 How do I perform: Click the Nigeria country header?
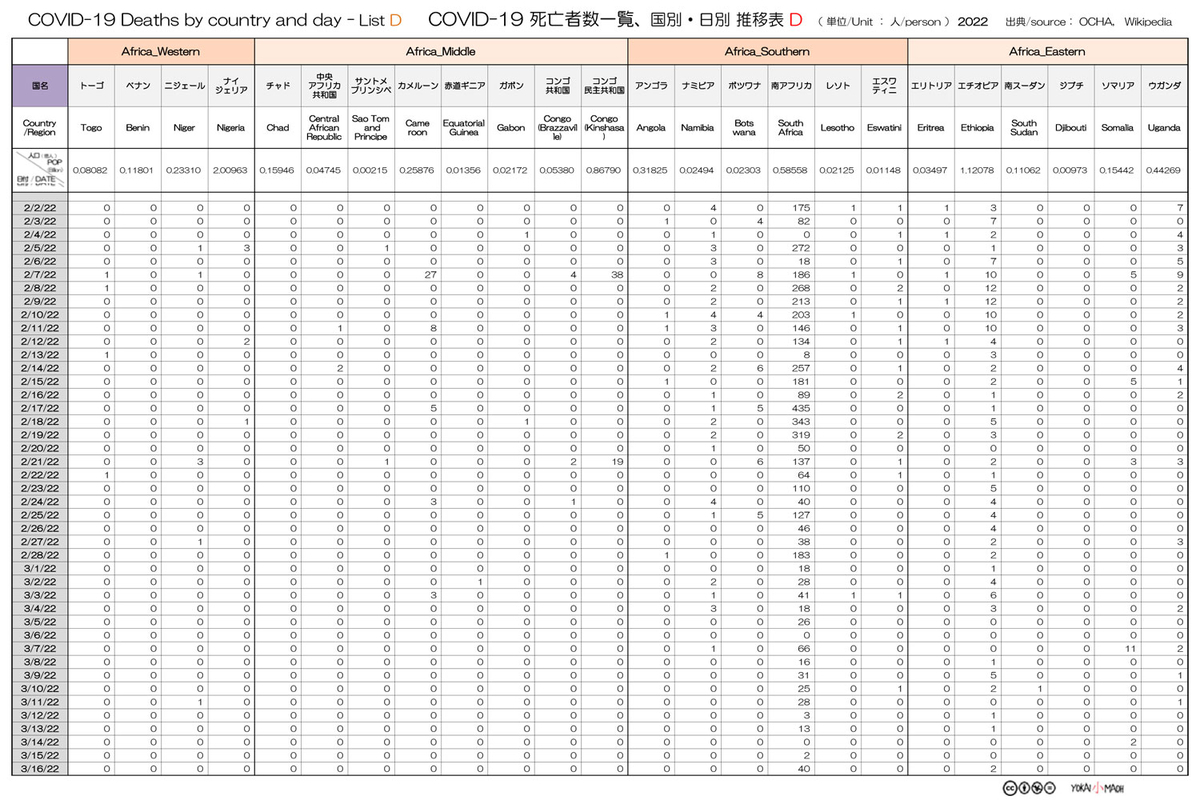231,128
